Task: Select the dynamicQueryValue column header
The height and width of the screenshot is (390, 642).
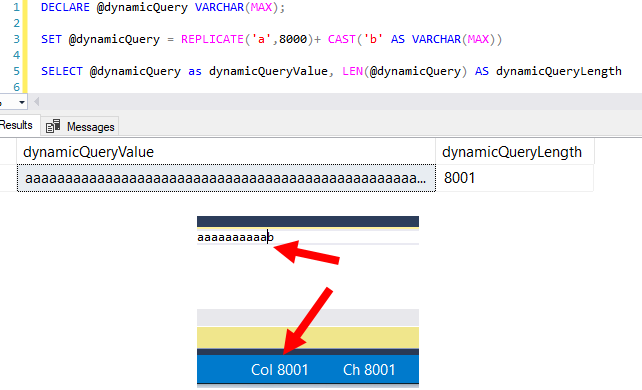Action: [x=226, y=152]
